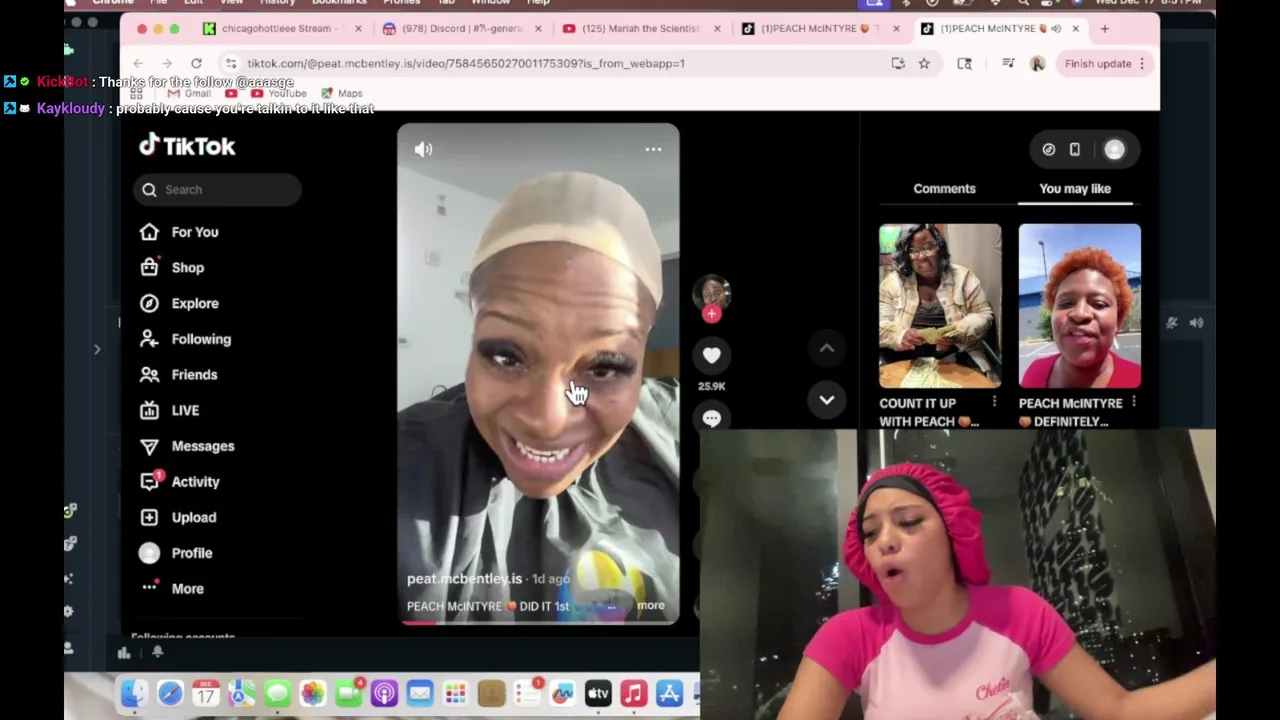Launch Safari from the Dock

click(x=170, y=693)
